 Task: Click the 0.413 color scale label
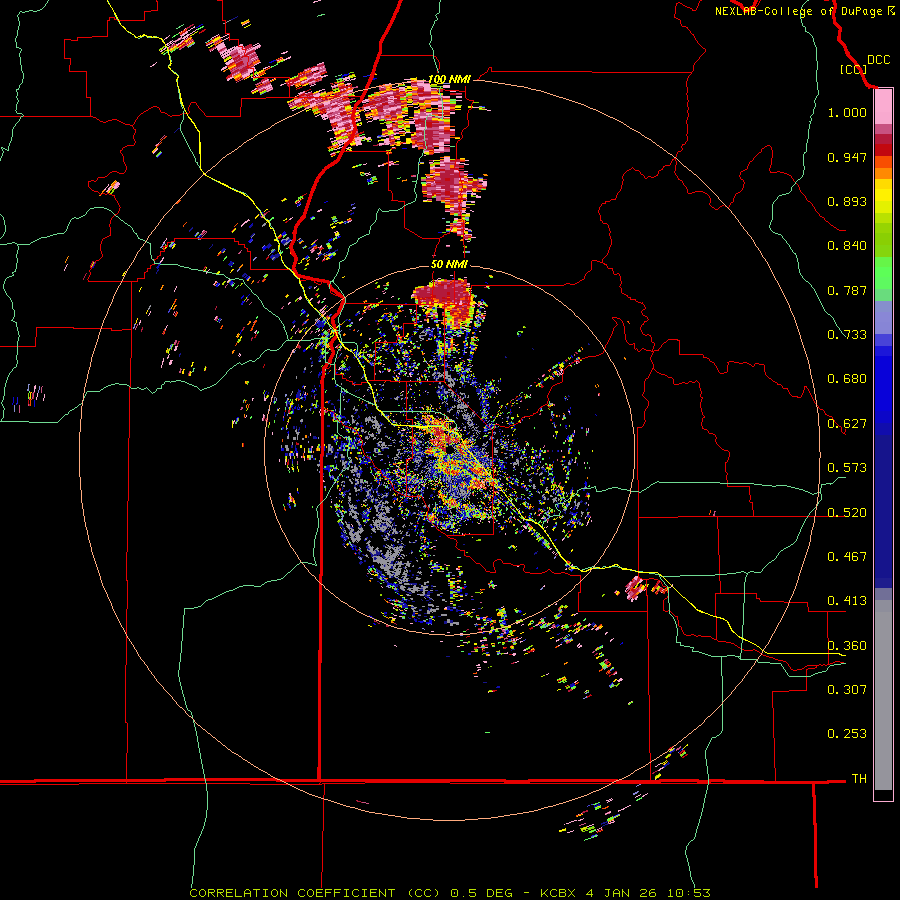tap(847, 601)
